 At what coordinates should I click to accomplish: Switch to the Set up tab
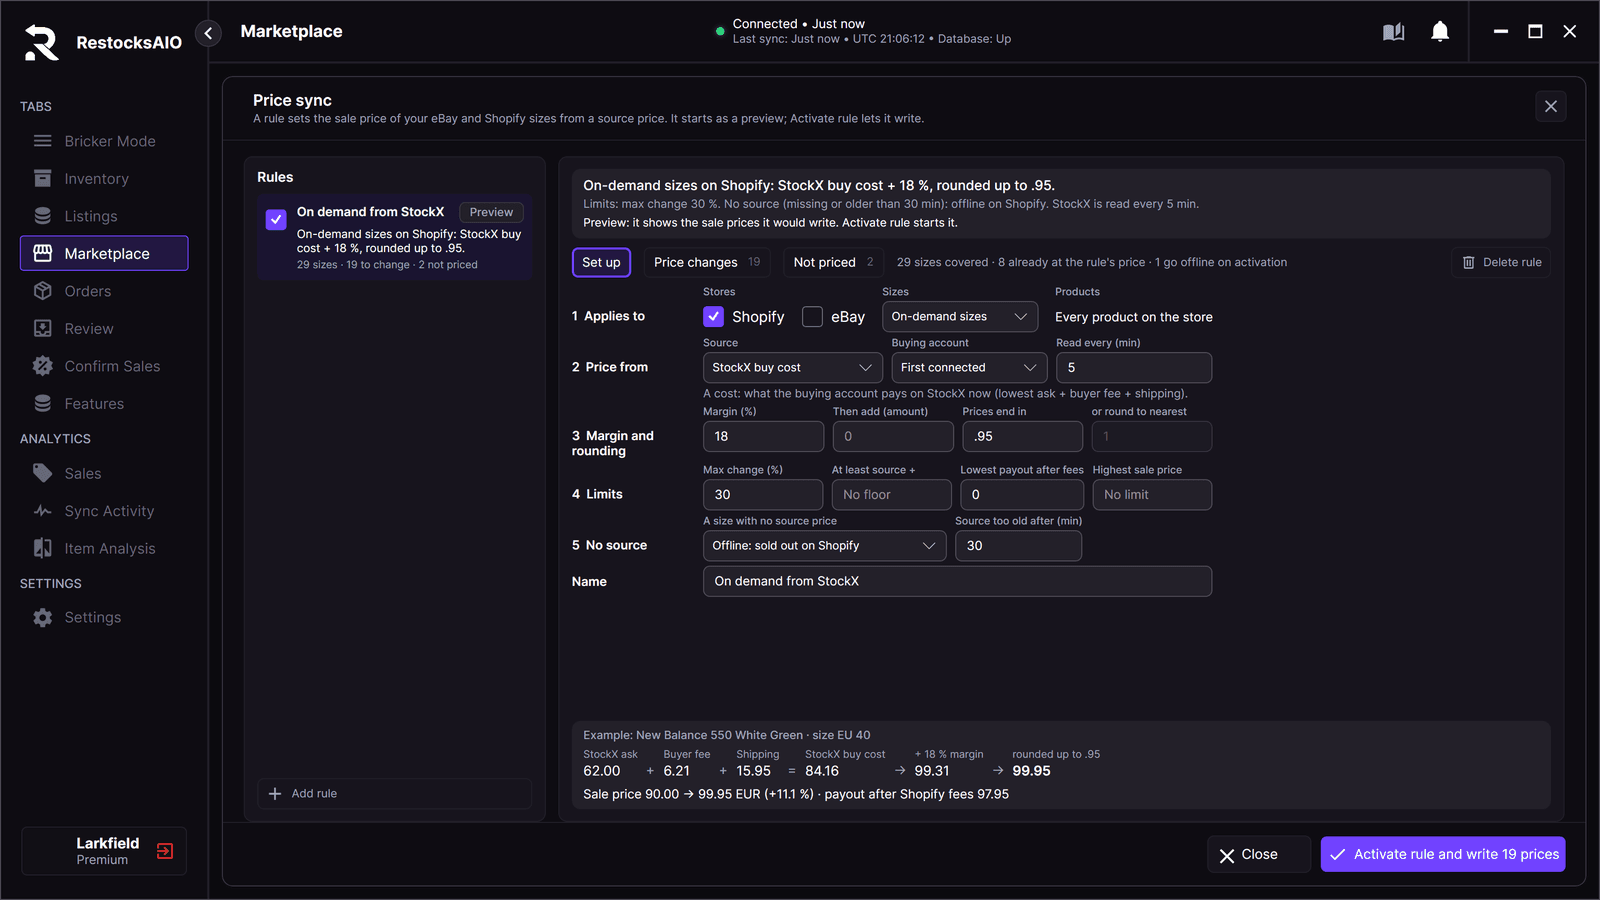pos(601,263)
